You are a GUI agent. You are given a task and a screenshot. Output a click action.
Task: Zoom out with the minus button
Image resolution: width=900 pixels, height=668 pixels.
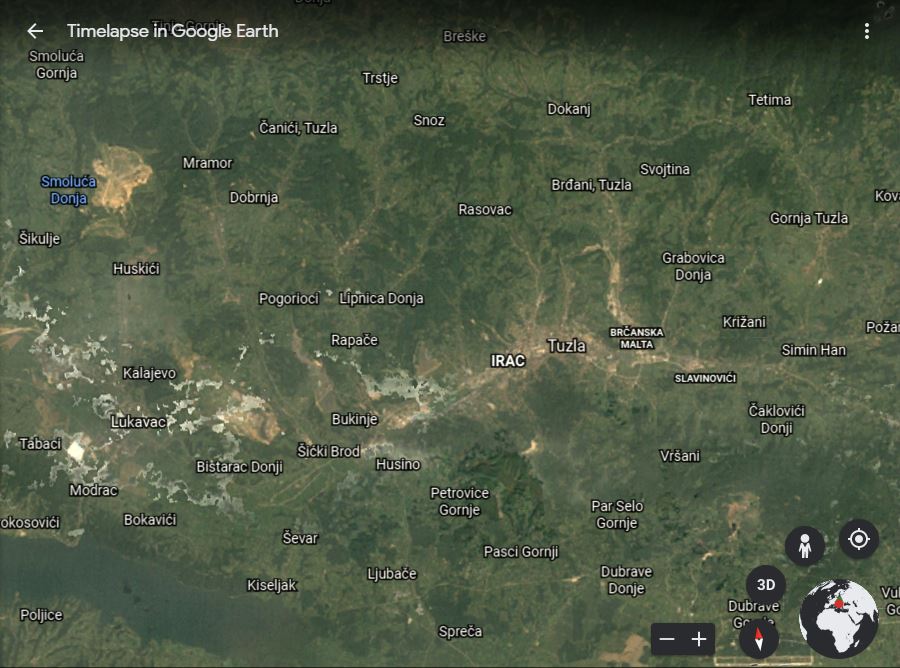click(x=667, y=639)
